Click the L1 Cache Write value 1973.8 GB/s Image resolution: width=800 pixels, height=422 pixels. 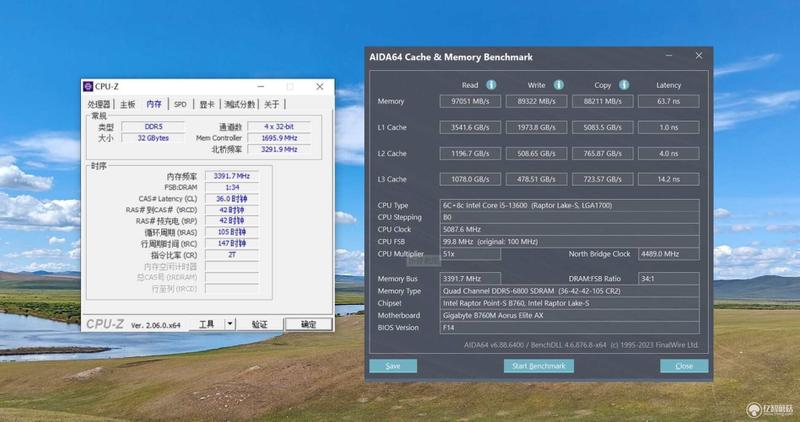[x=536, y=127]
